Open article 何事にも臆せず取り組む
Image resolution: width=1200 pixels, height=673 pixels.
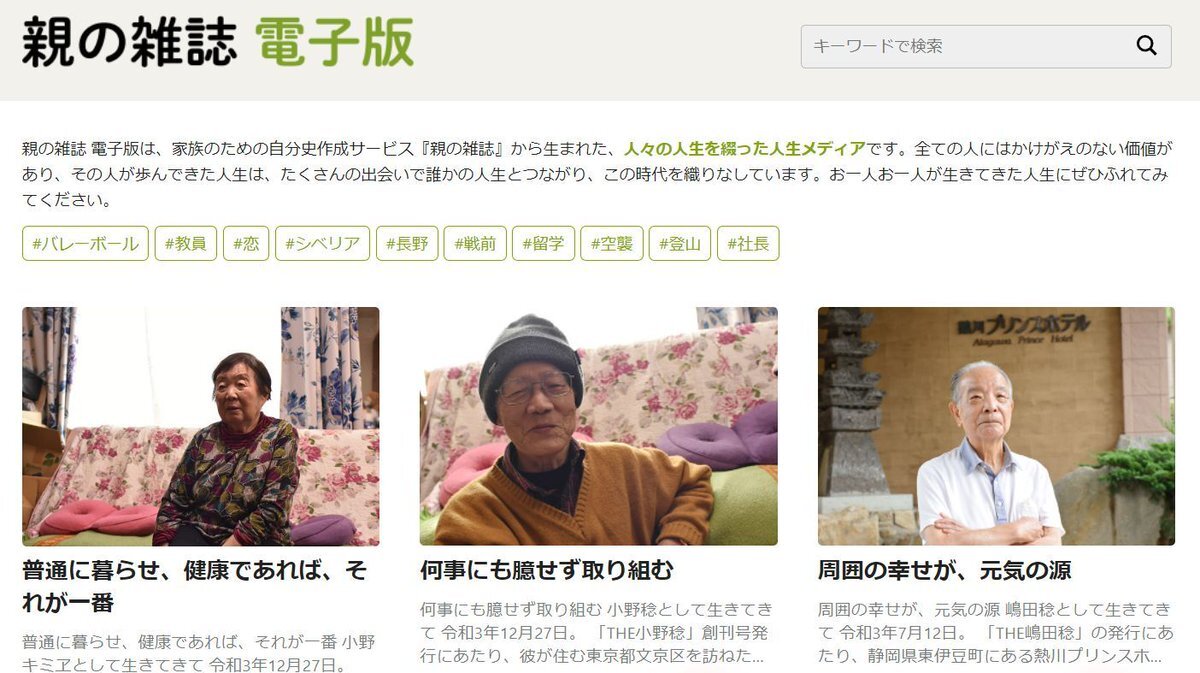(547, 571)
